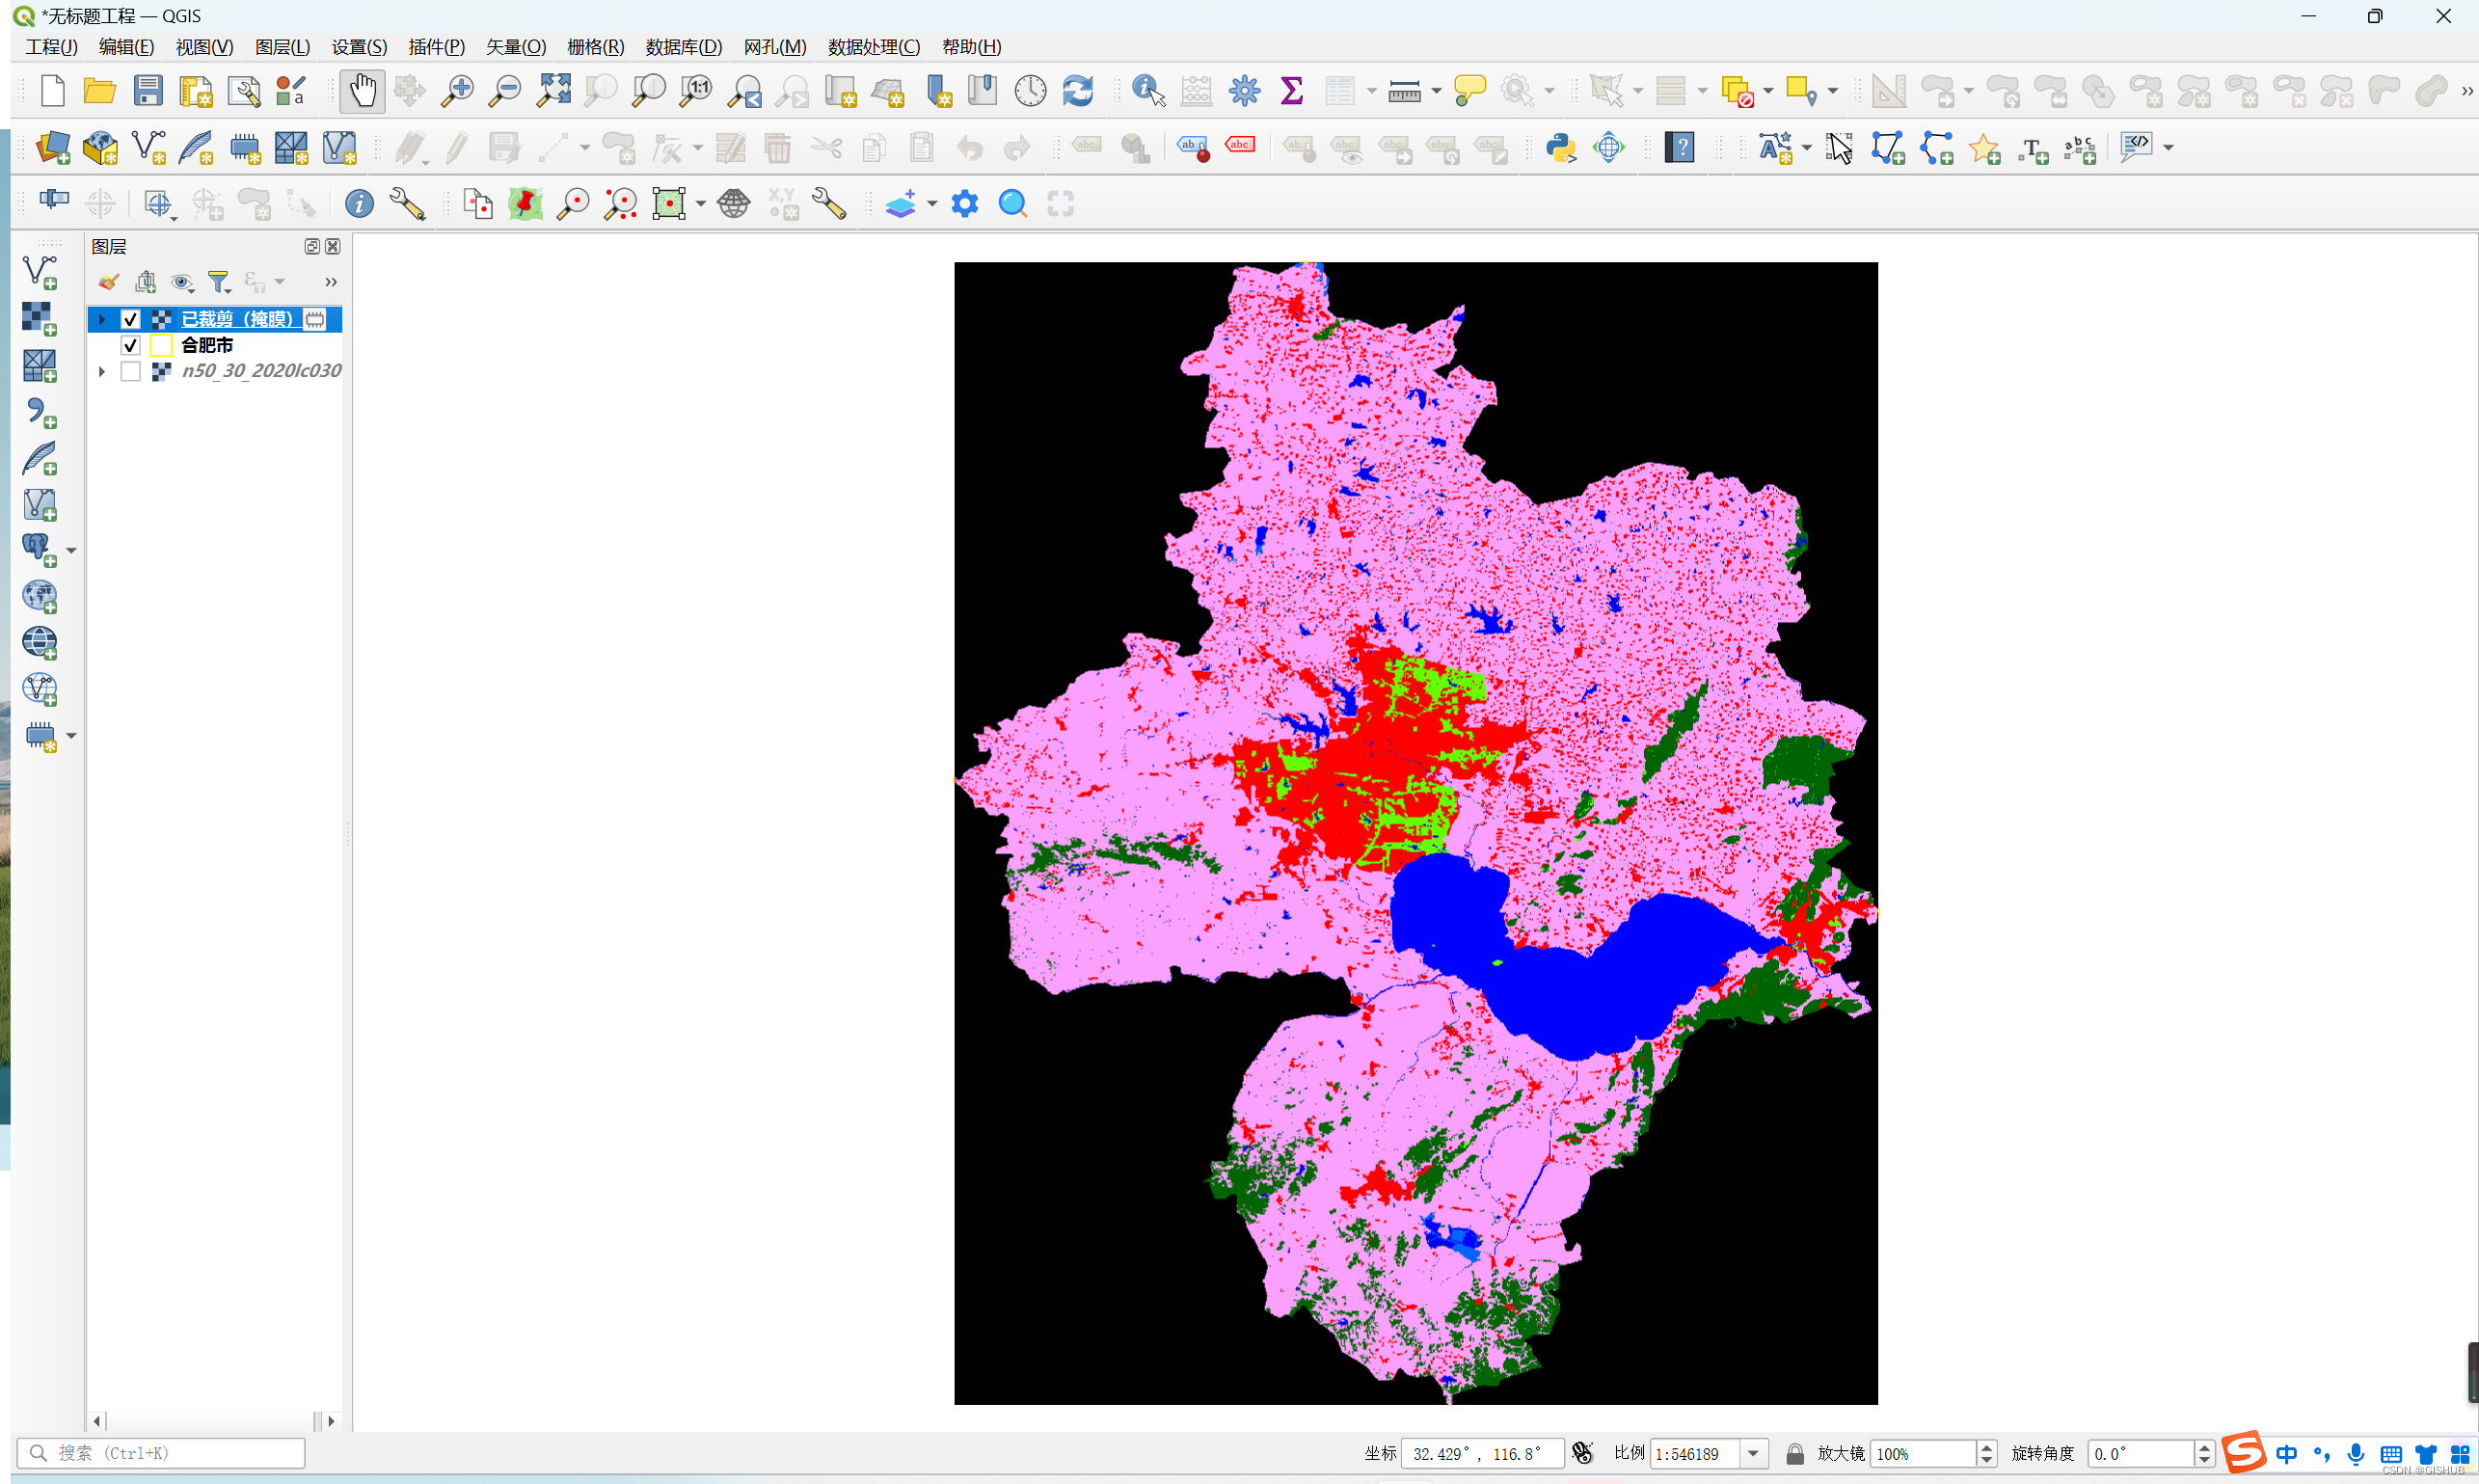The height and width of the screenshot is (1484, 2479).
Task: Expand the 已裁剪（掩膜）layer legend
Action: (x=102, y=319)
